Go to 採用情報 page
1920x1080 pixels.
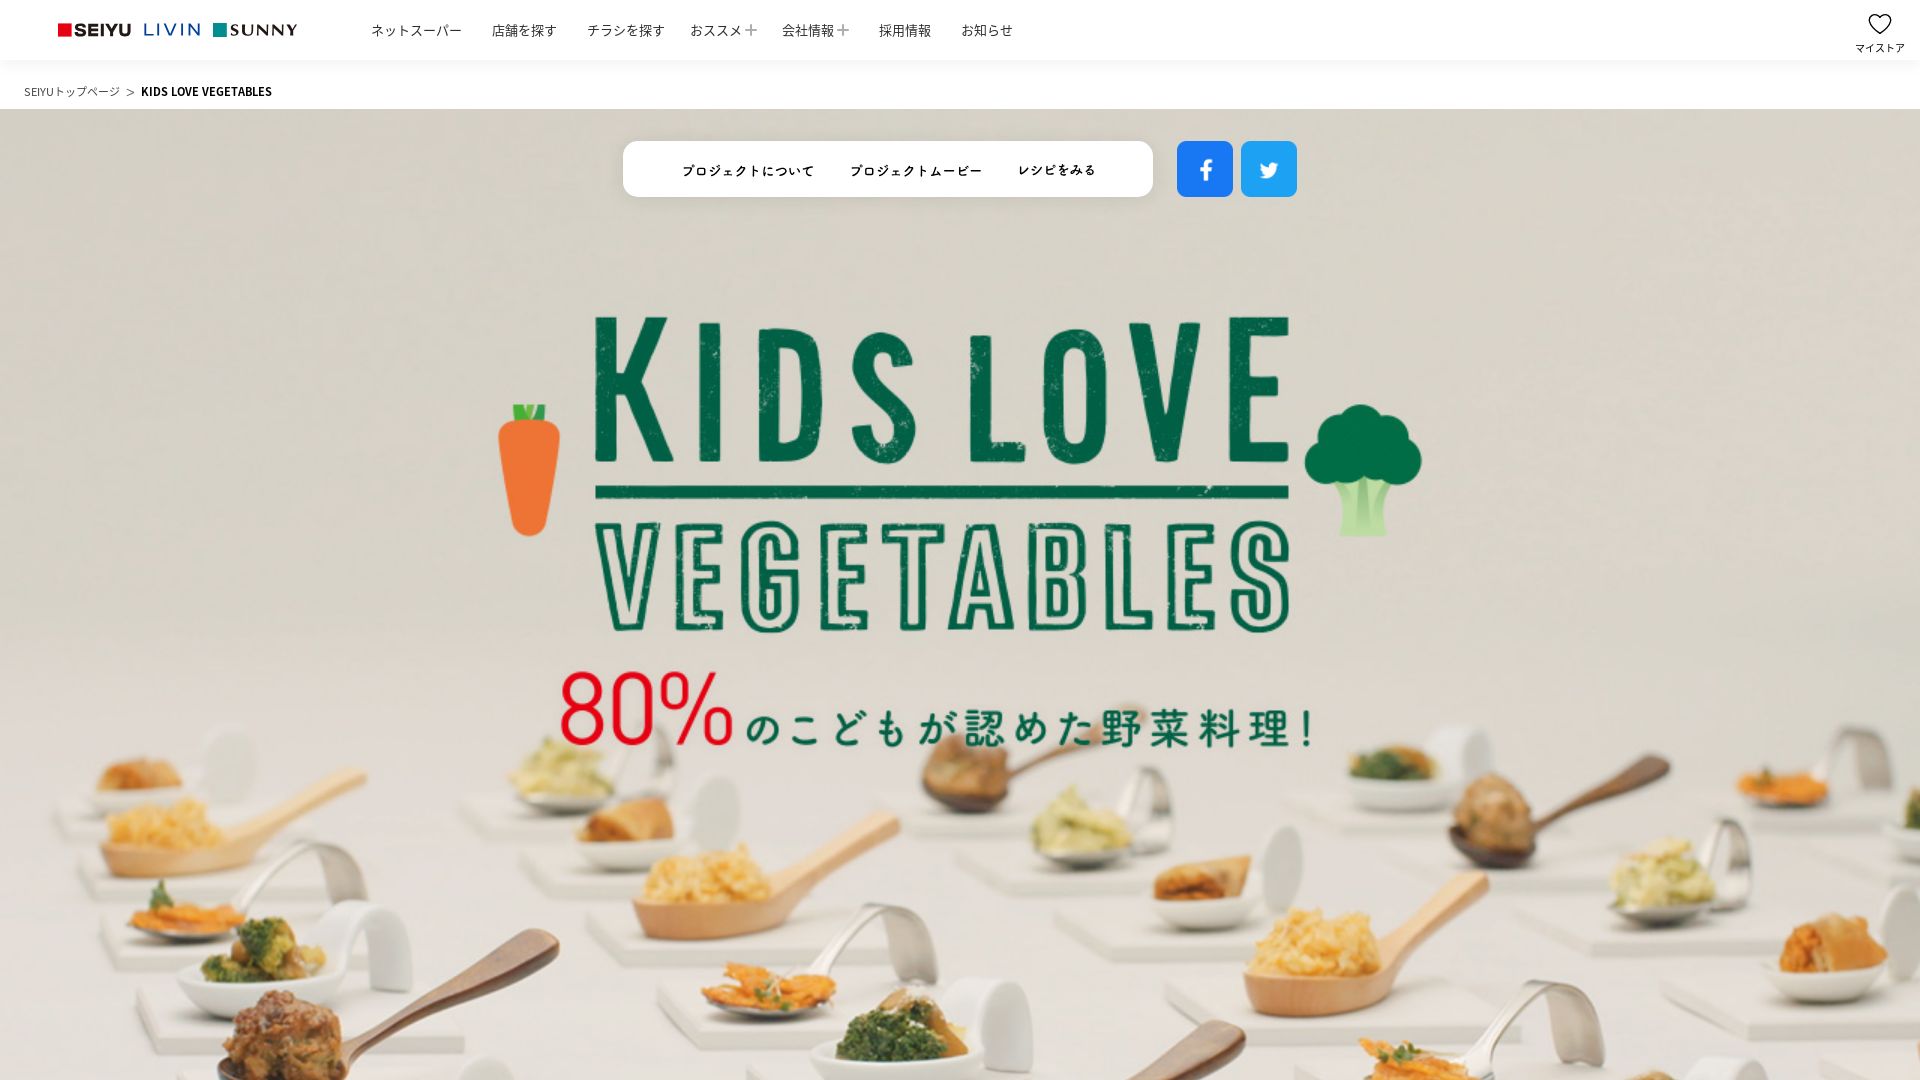point(905,31)
